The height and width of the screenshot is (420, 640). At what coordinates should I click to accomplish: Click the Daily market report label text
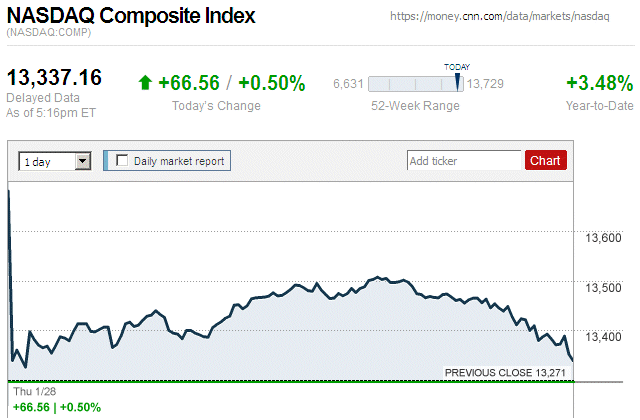click(x=179, y=160)
